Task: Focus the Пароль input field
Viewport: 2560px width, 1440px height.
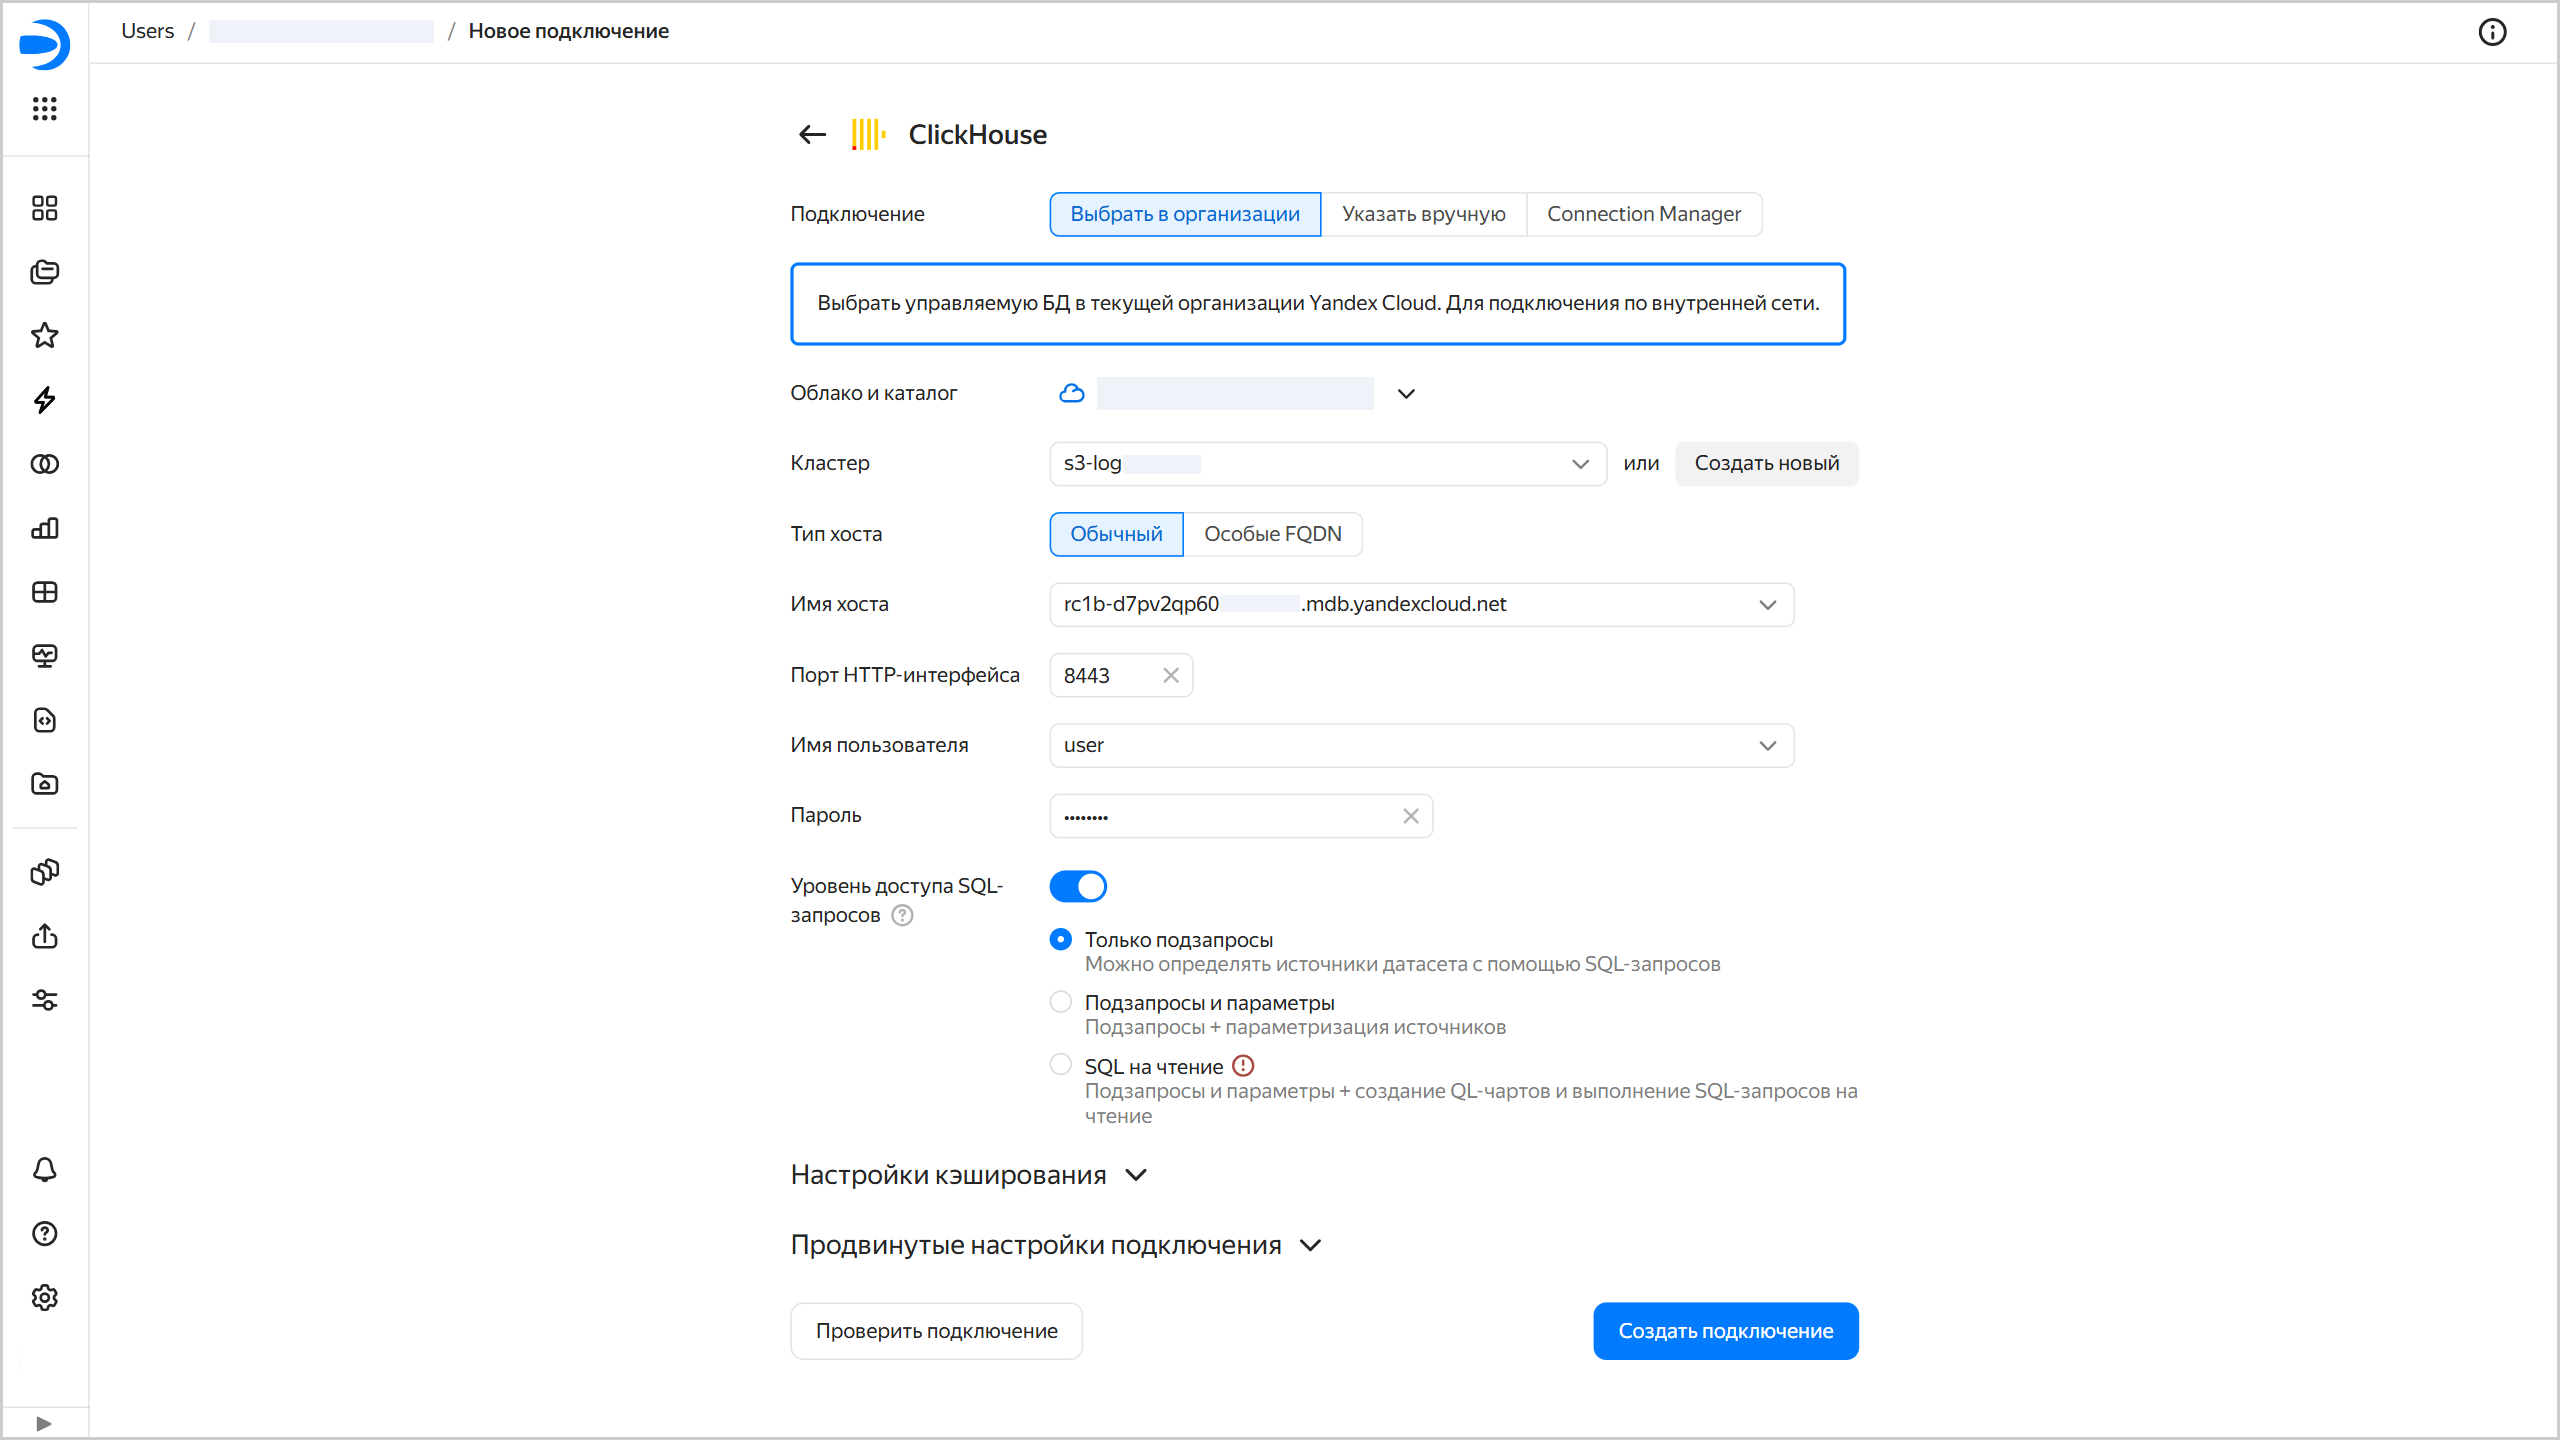Action: coord(1241,816)
